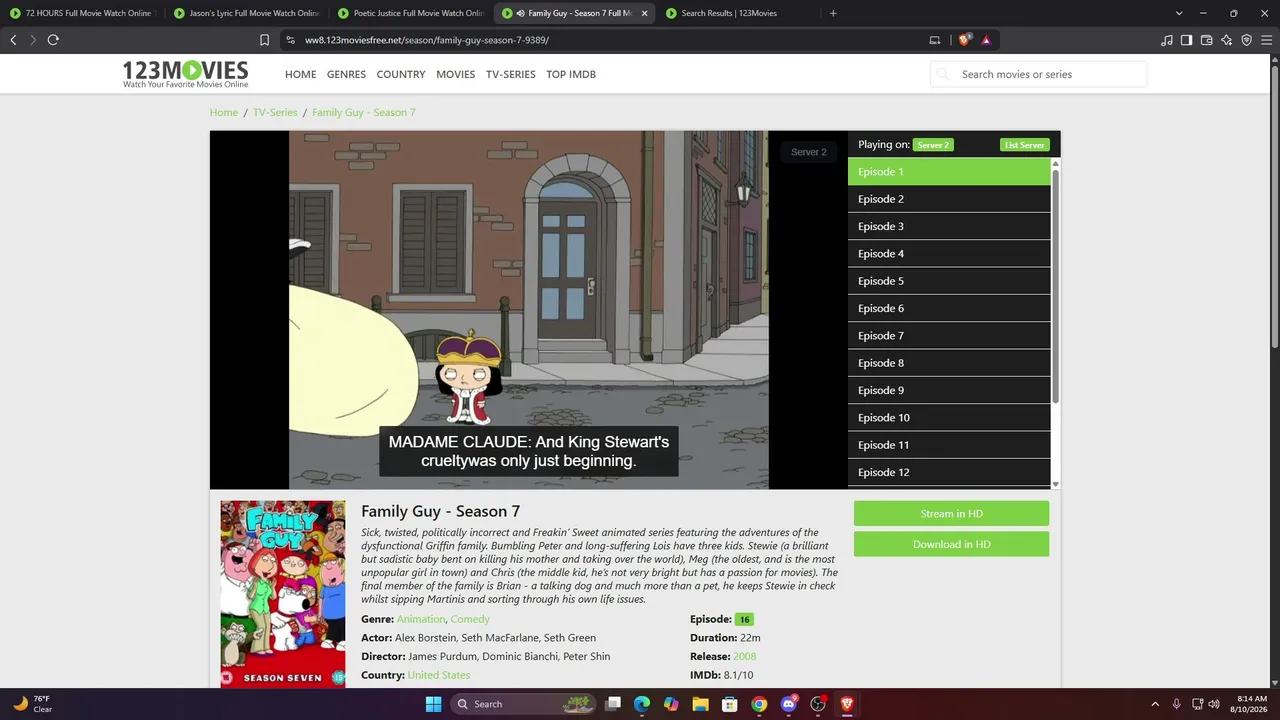Viewport: 1280px width, 720px height.
Task: Click the browser back arrow
Action: pyautogui.click(x=13, y=40)
